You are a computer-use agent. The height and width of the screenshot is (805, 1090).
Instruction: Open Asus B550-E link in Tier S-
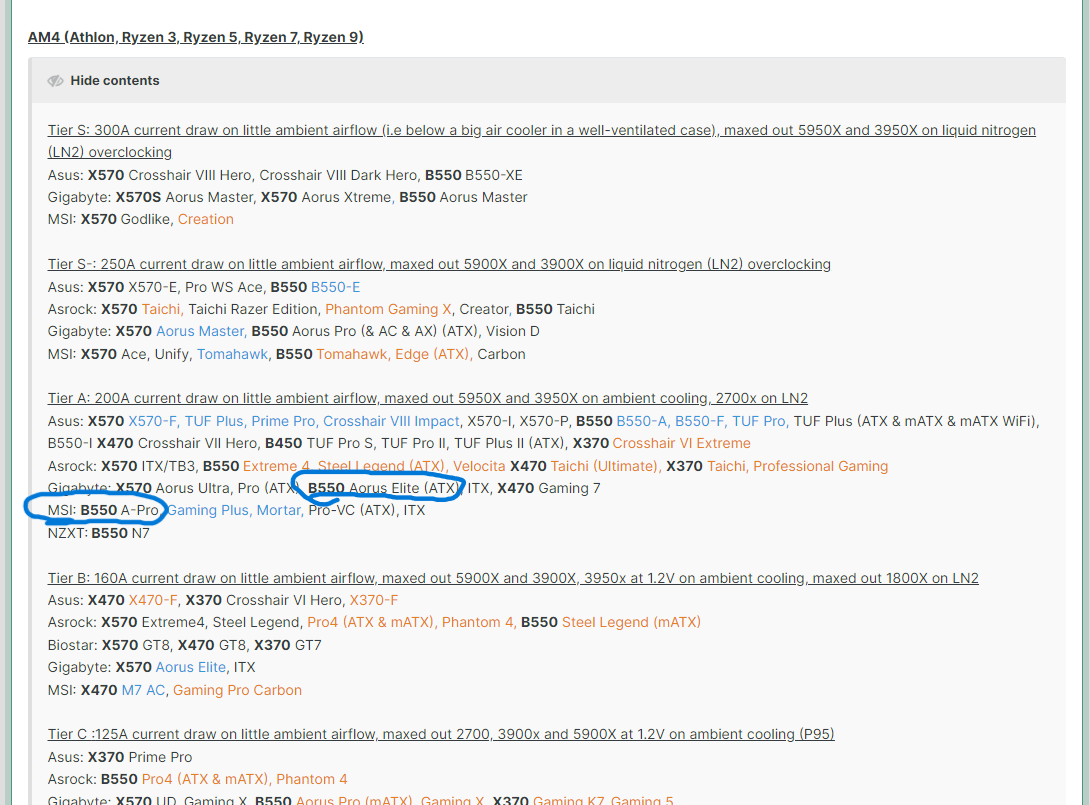click(336, 287)
